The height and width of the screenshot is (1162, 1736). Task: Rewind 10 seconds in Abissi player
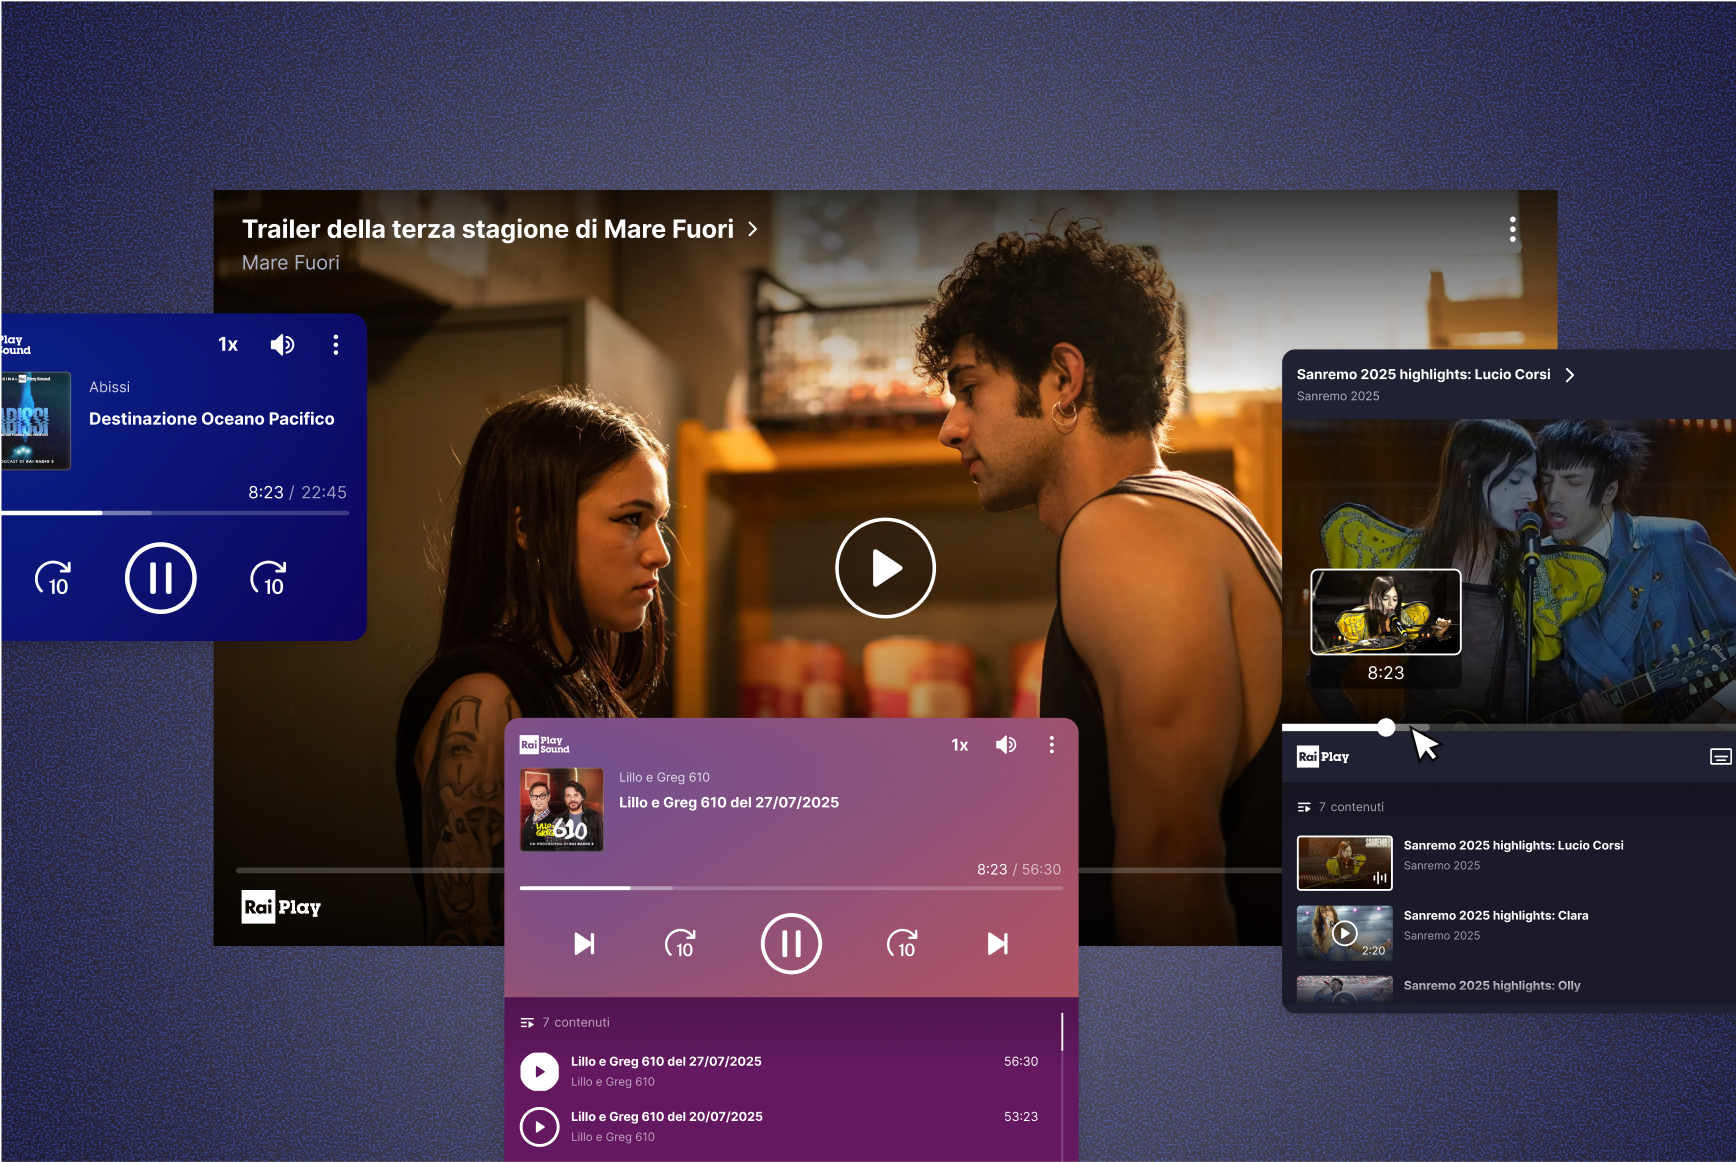[53, 578]
